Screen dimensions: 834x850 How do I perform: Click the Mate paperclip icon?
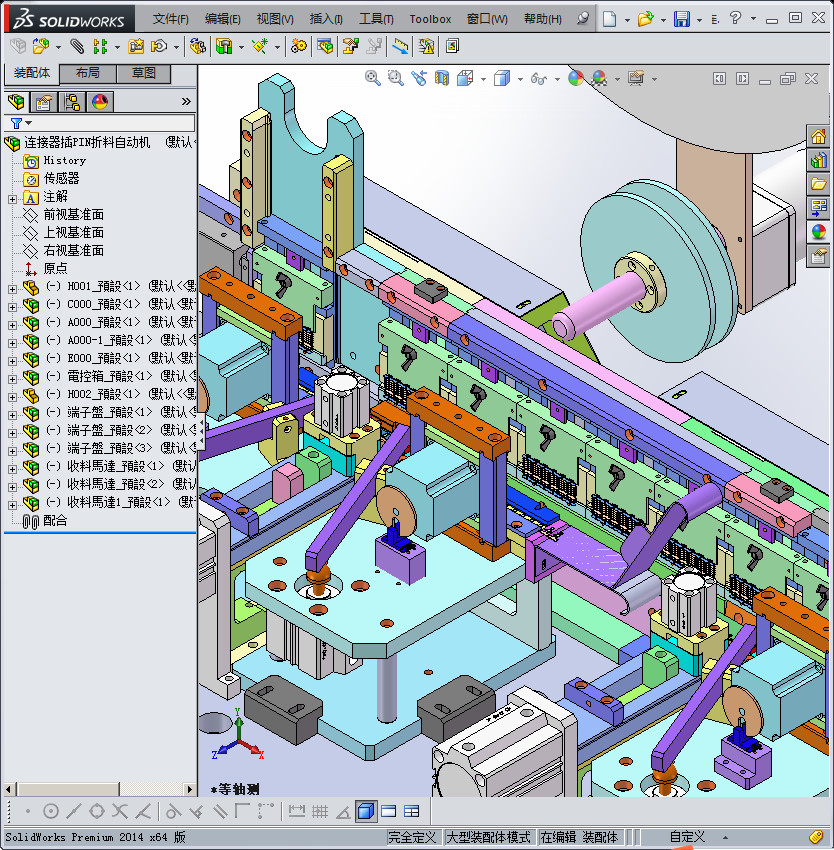tap(77, 47)
